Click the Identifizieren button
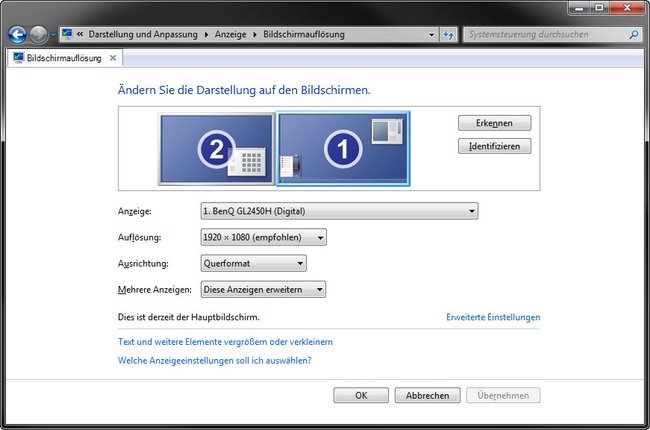This screenshot has height=430, width=650. click(494, 146)
